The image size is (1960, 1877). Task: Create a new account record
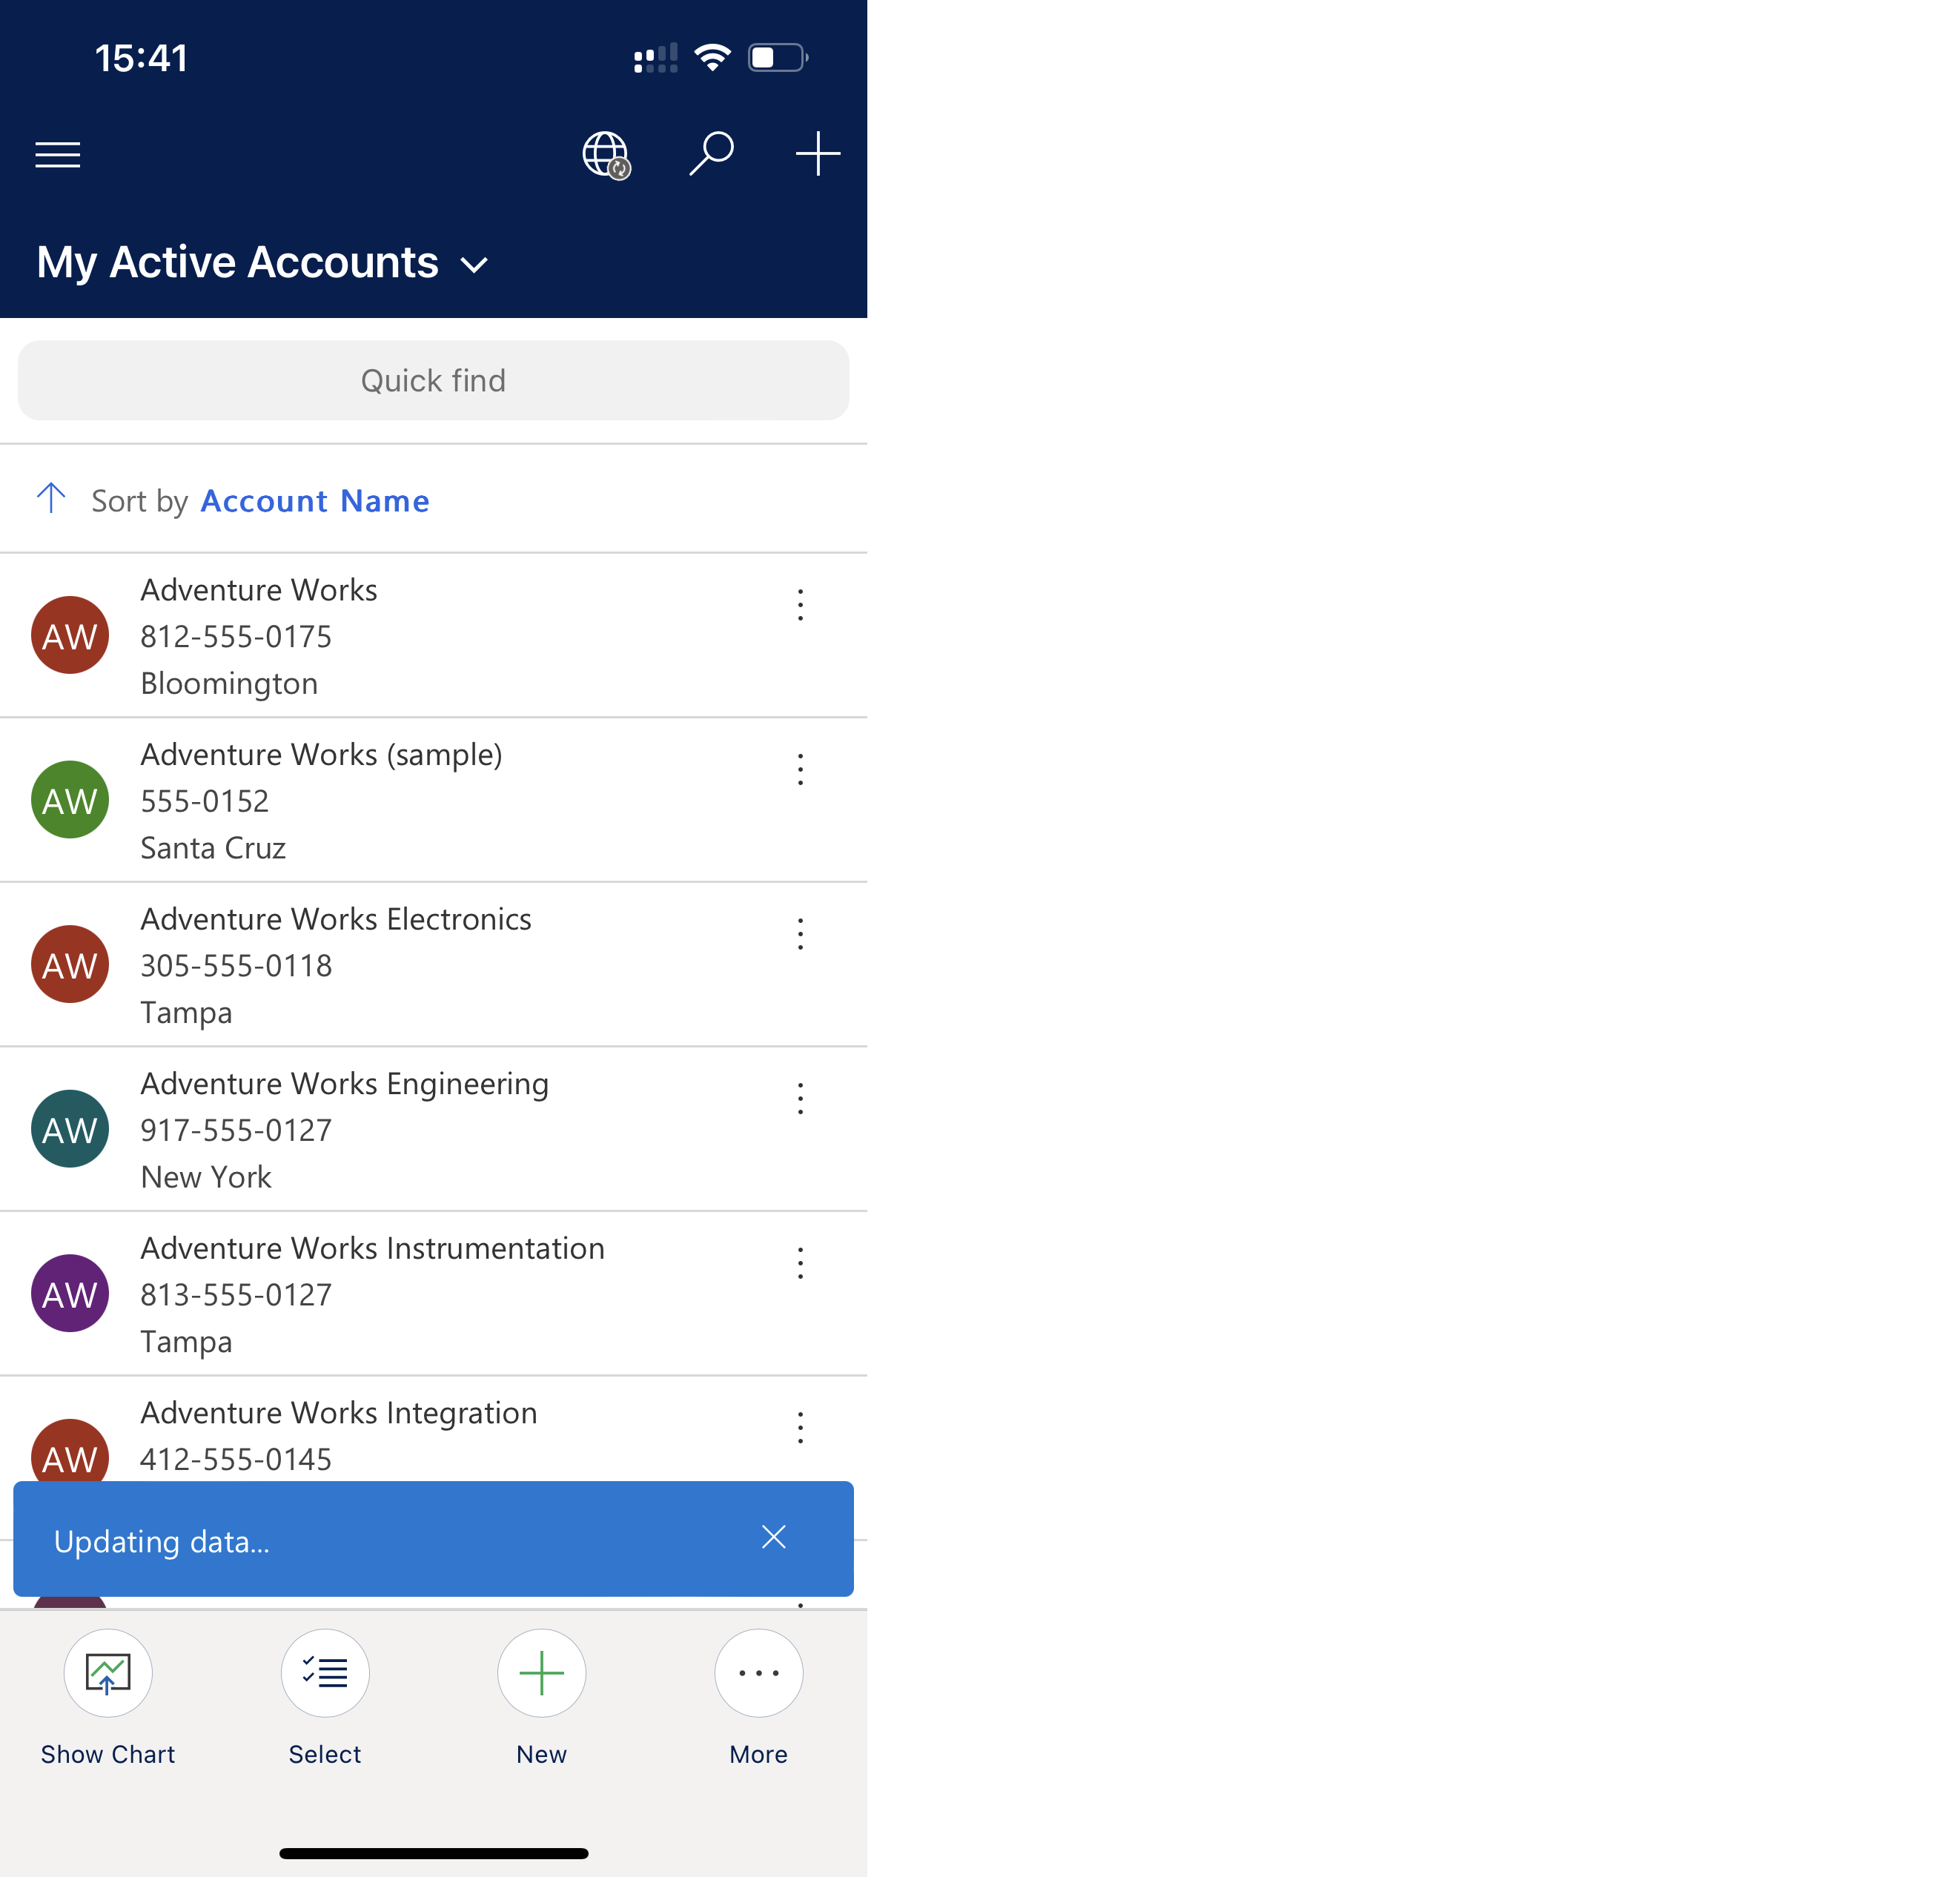click(x=540, y=1671)
